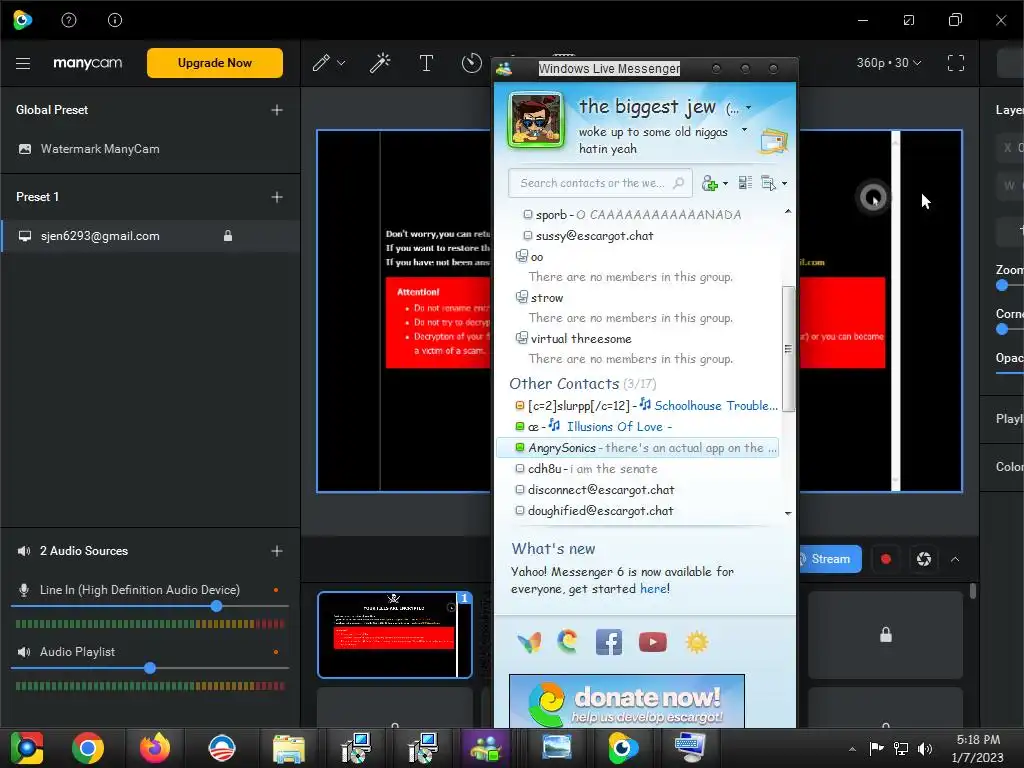Add a layer to Preset 1

click(277, 197)
